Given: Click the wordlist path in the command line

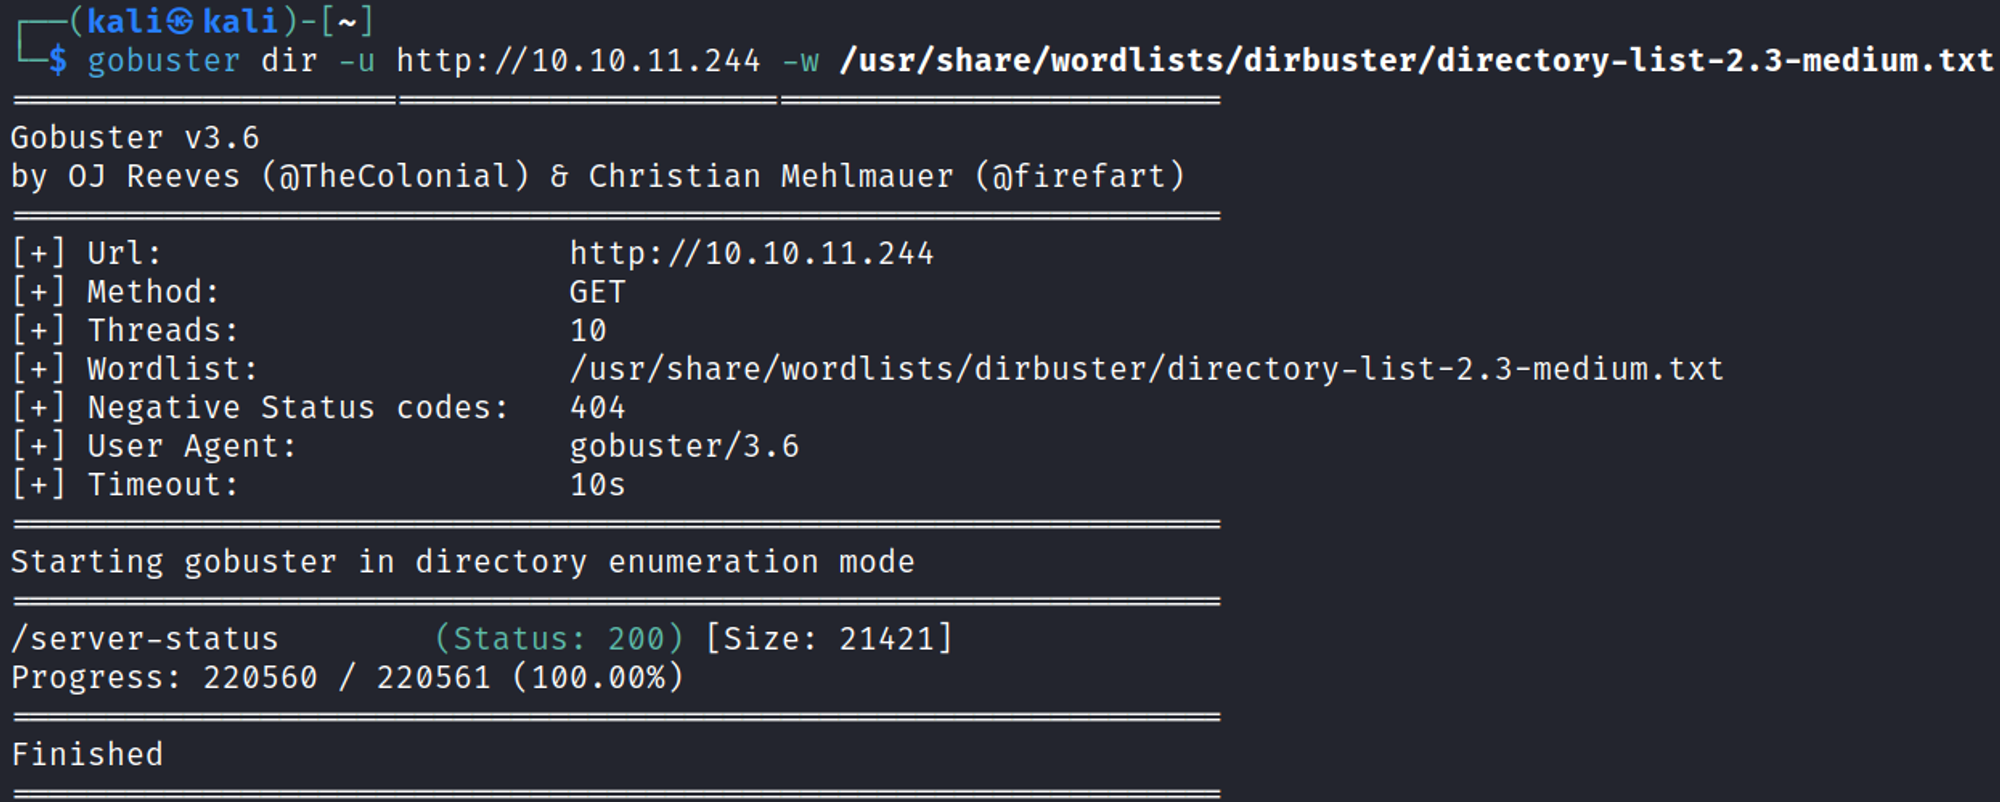Looking at the screenshot, I should point(1416,61).
